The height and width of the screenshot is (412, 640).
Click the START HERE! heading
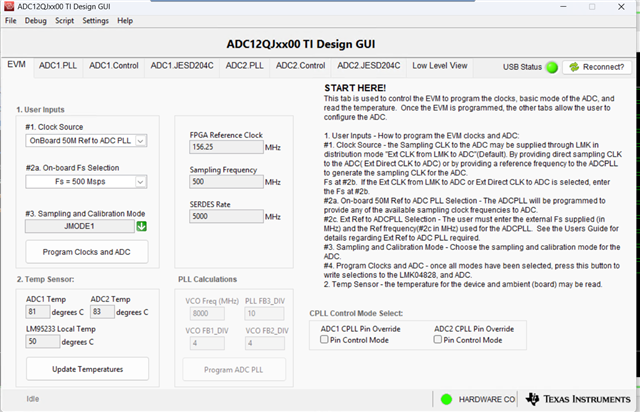[355, 88]
